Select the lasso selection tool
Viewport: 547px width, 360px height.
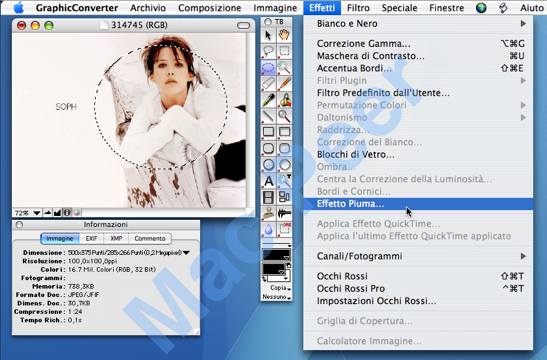pos(268,52)
